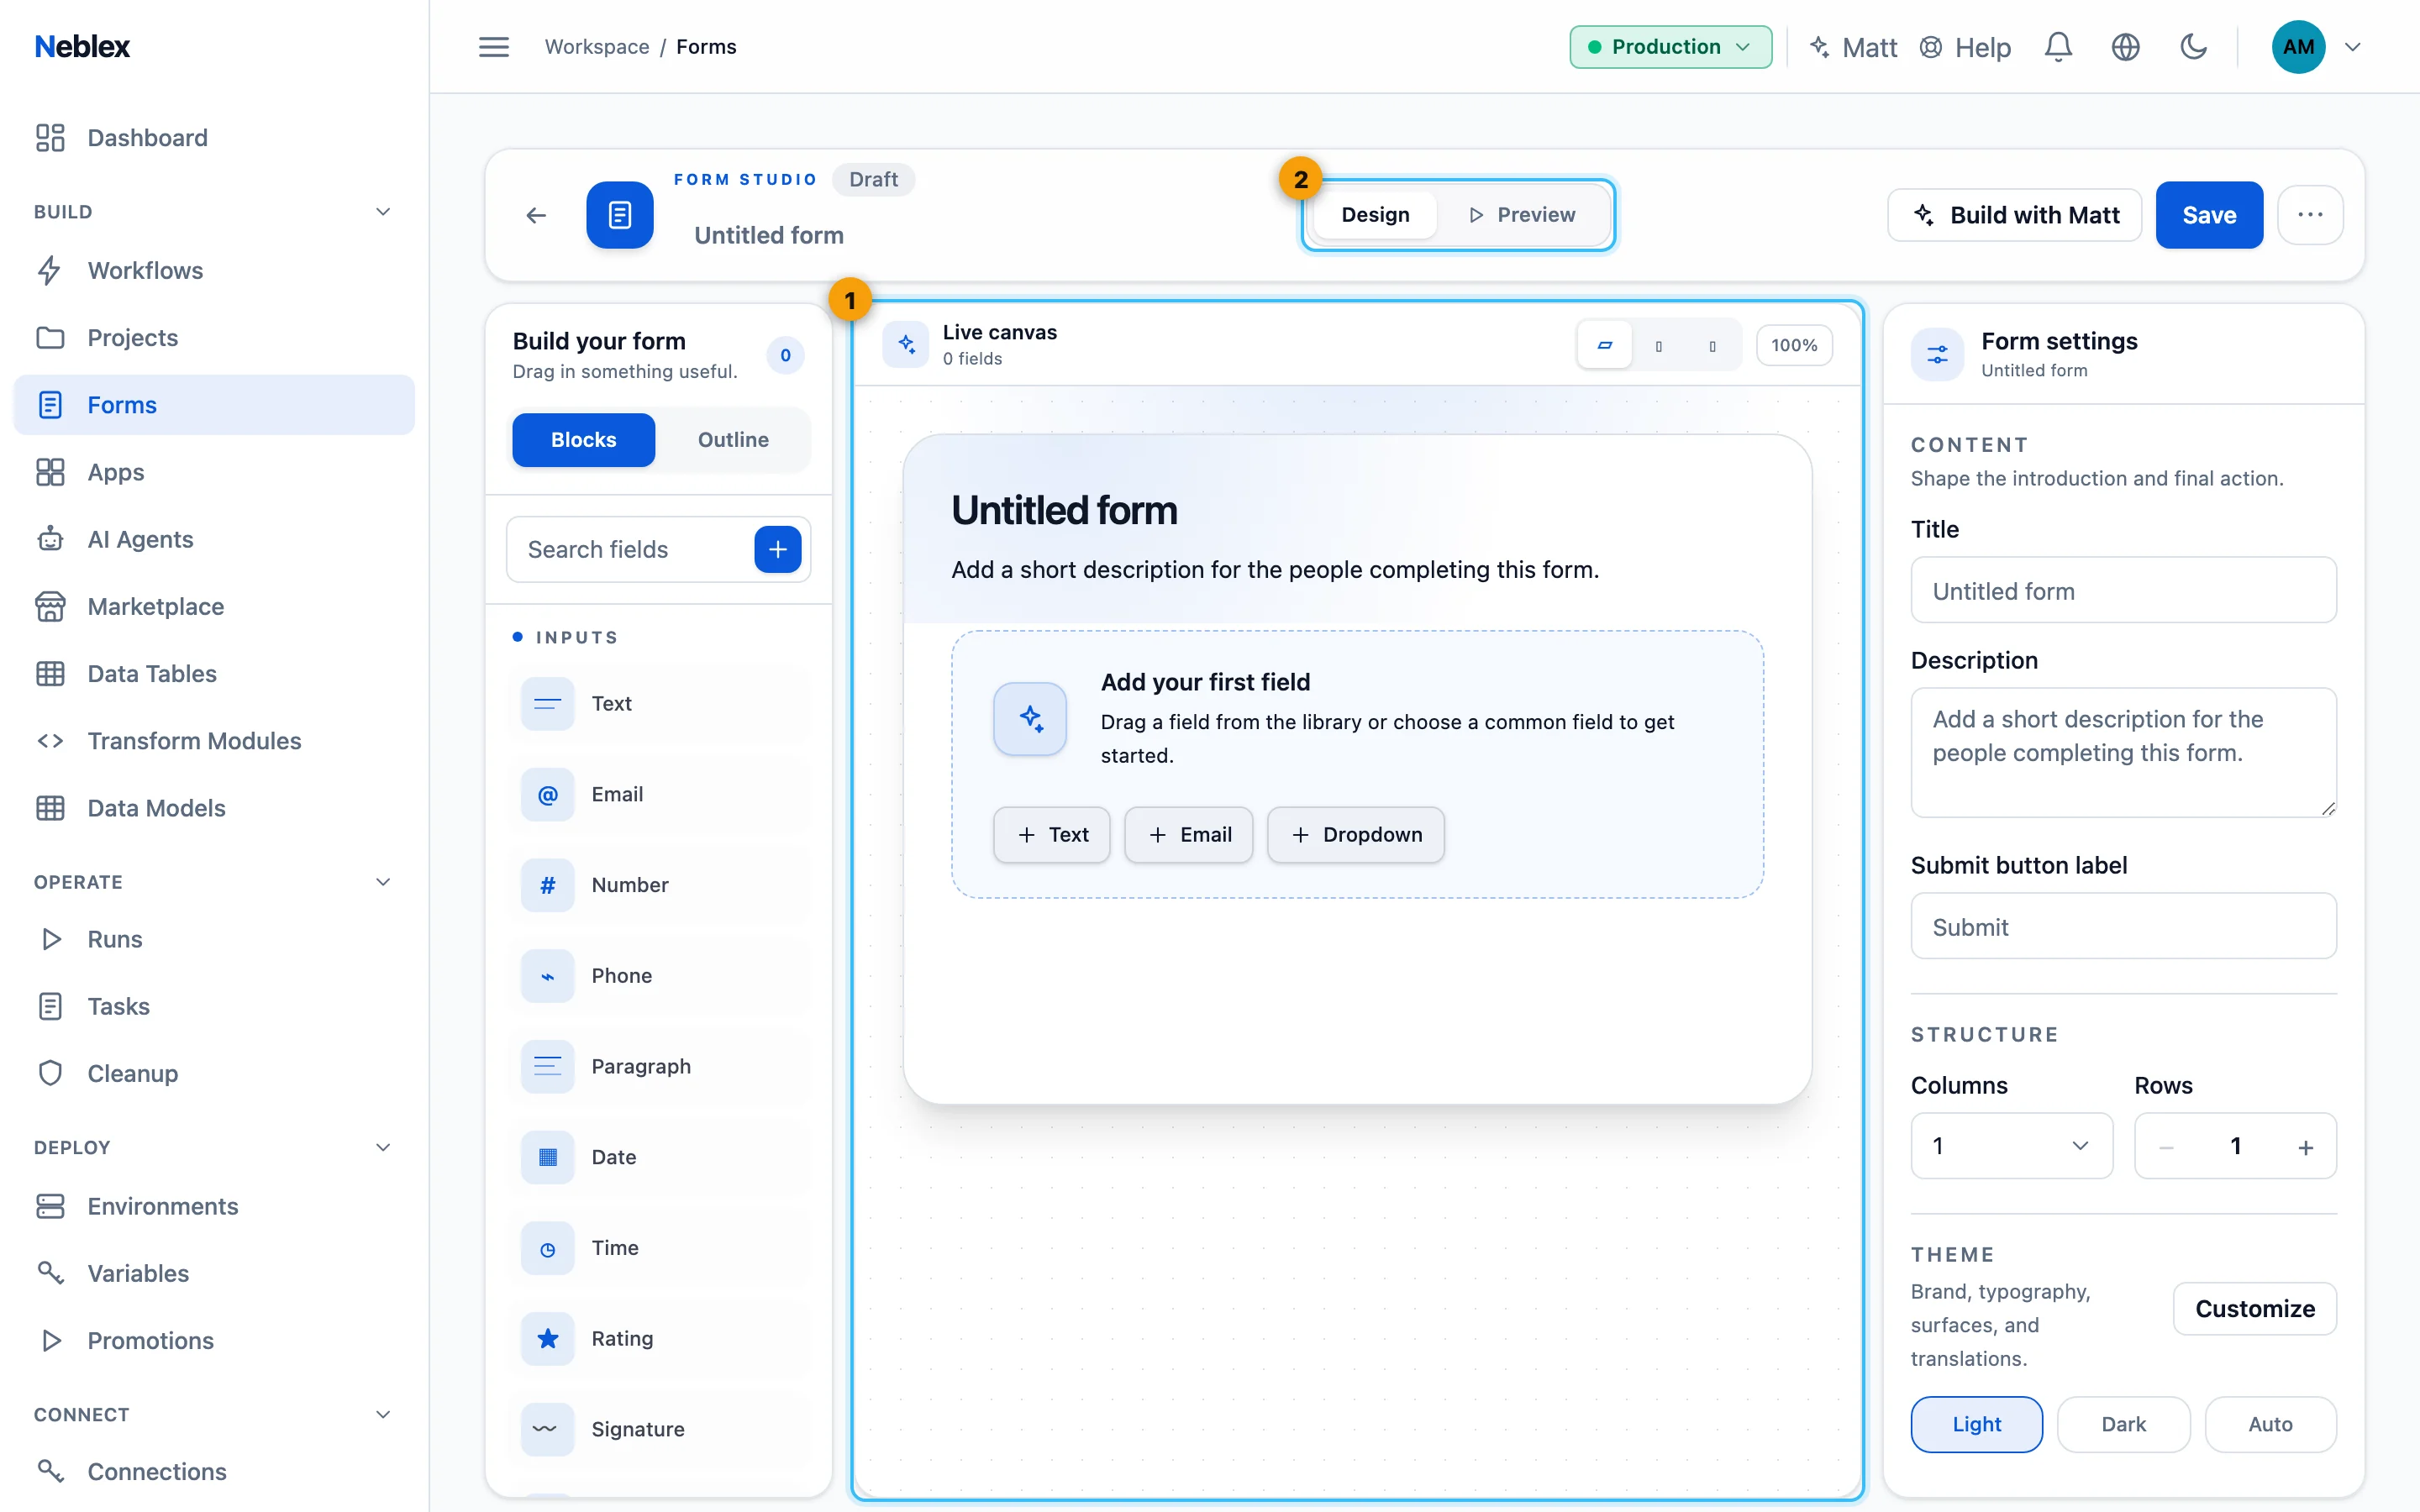Image resolution: width=2420 pixels, height=1512 pixels.
Task: Increase Rows with the plus stepper
Action: click(2305, 1147)
